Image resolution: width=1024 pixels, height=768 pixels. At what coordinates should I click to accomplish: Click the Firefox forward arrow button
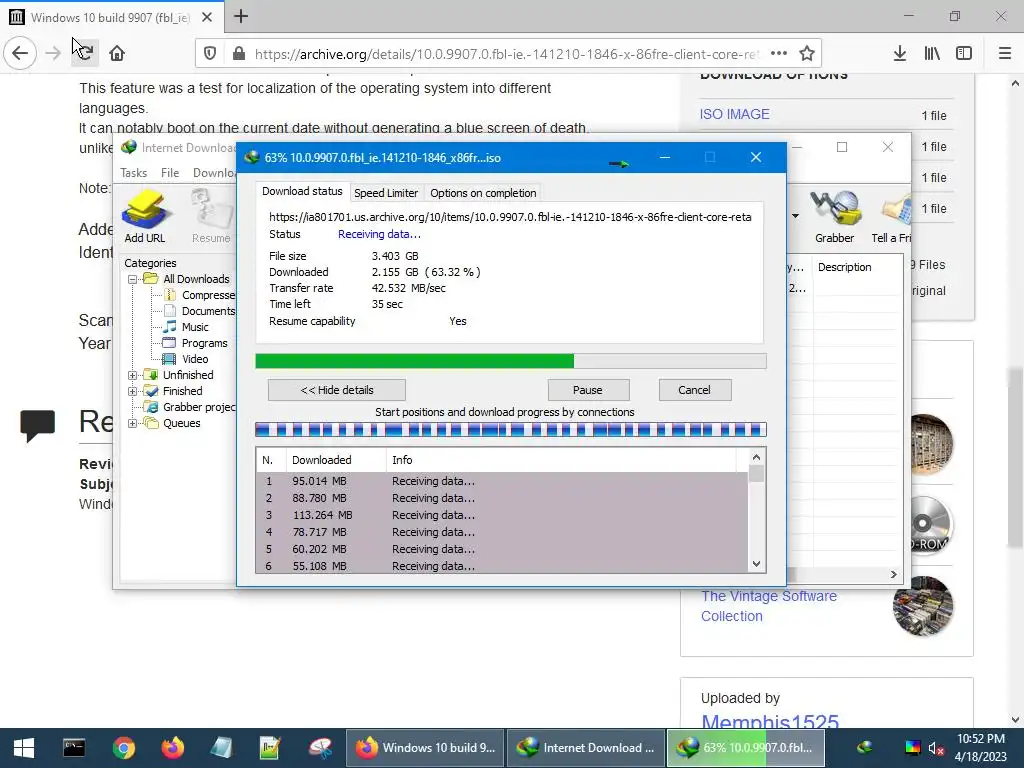pos(53,53)
